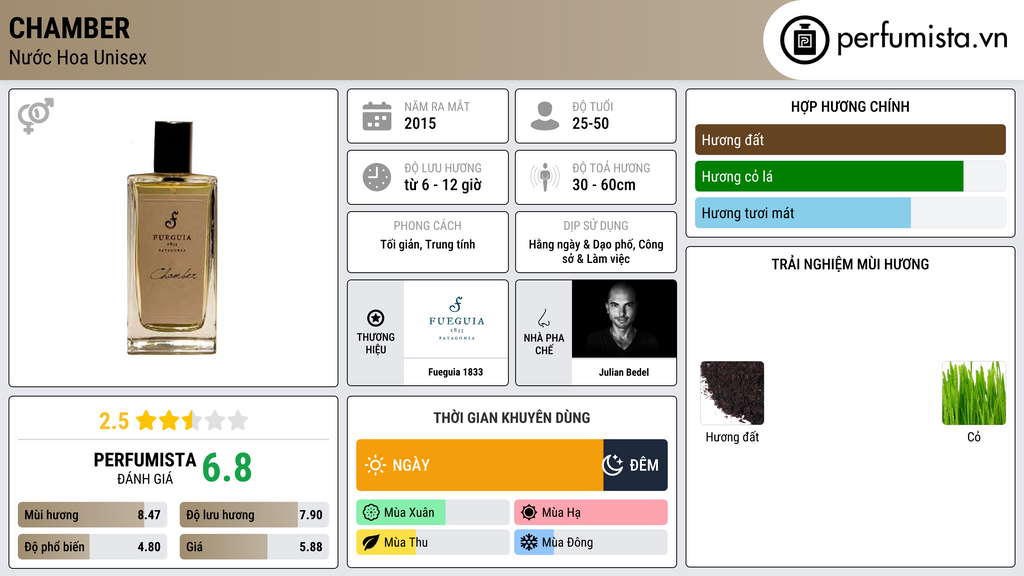This screenshot has width=1024, height=576.
Task: Click the Mùa Xuân flower icon
Action: click(x=371, y=513)
